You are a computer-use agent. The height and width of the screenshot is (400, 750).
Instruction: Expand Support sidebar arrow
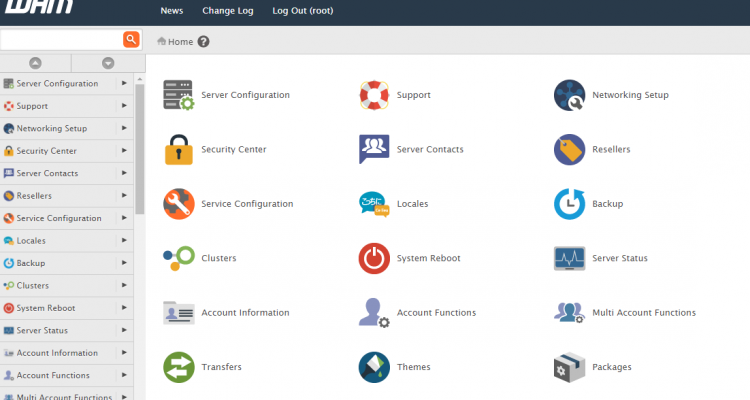tap(124, 106)
